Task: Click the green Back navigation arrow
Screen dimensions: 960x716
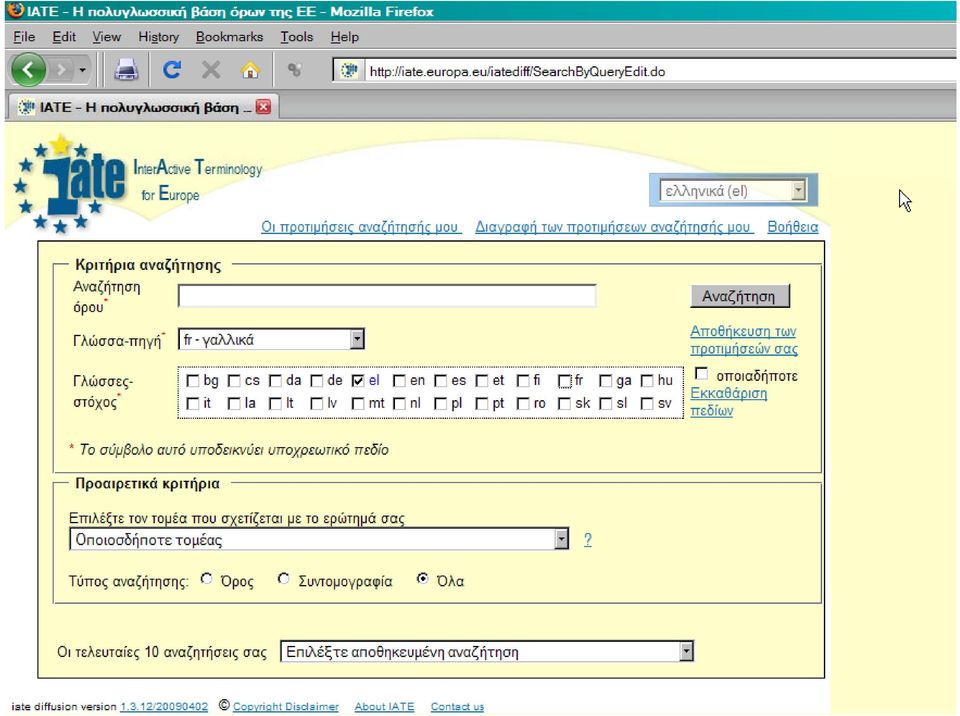Action: (x=28, y=70)
